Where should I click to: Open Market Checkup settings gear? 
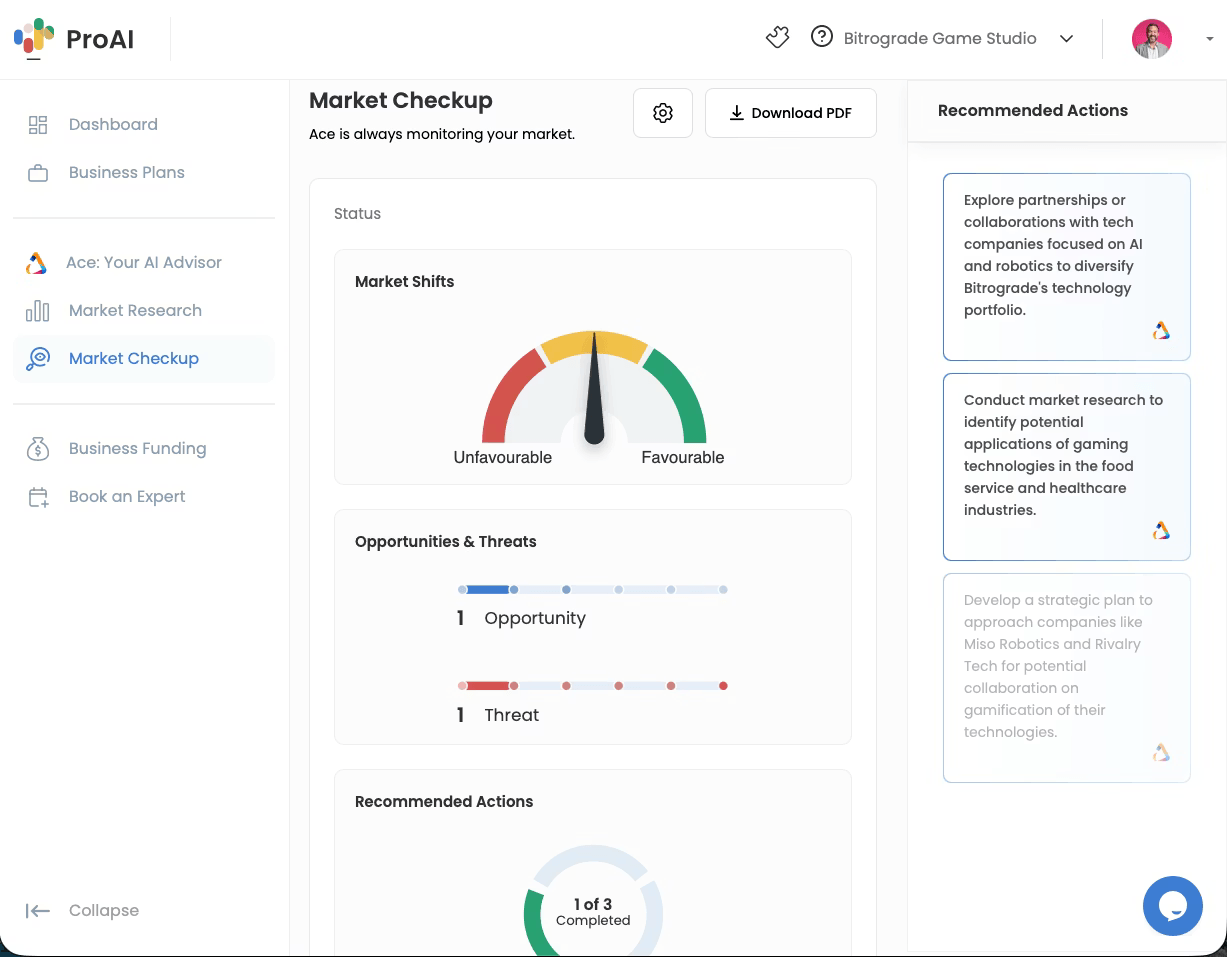click(x=663, y=113)
